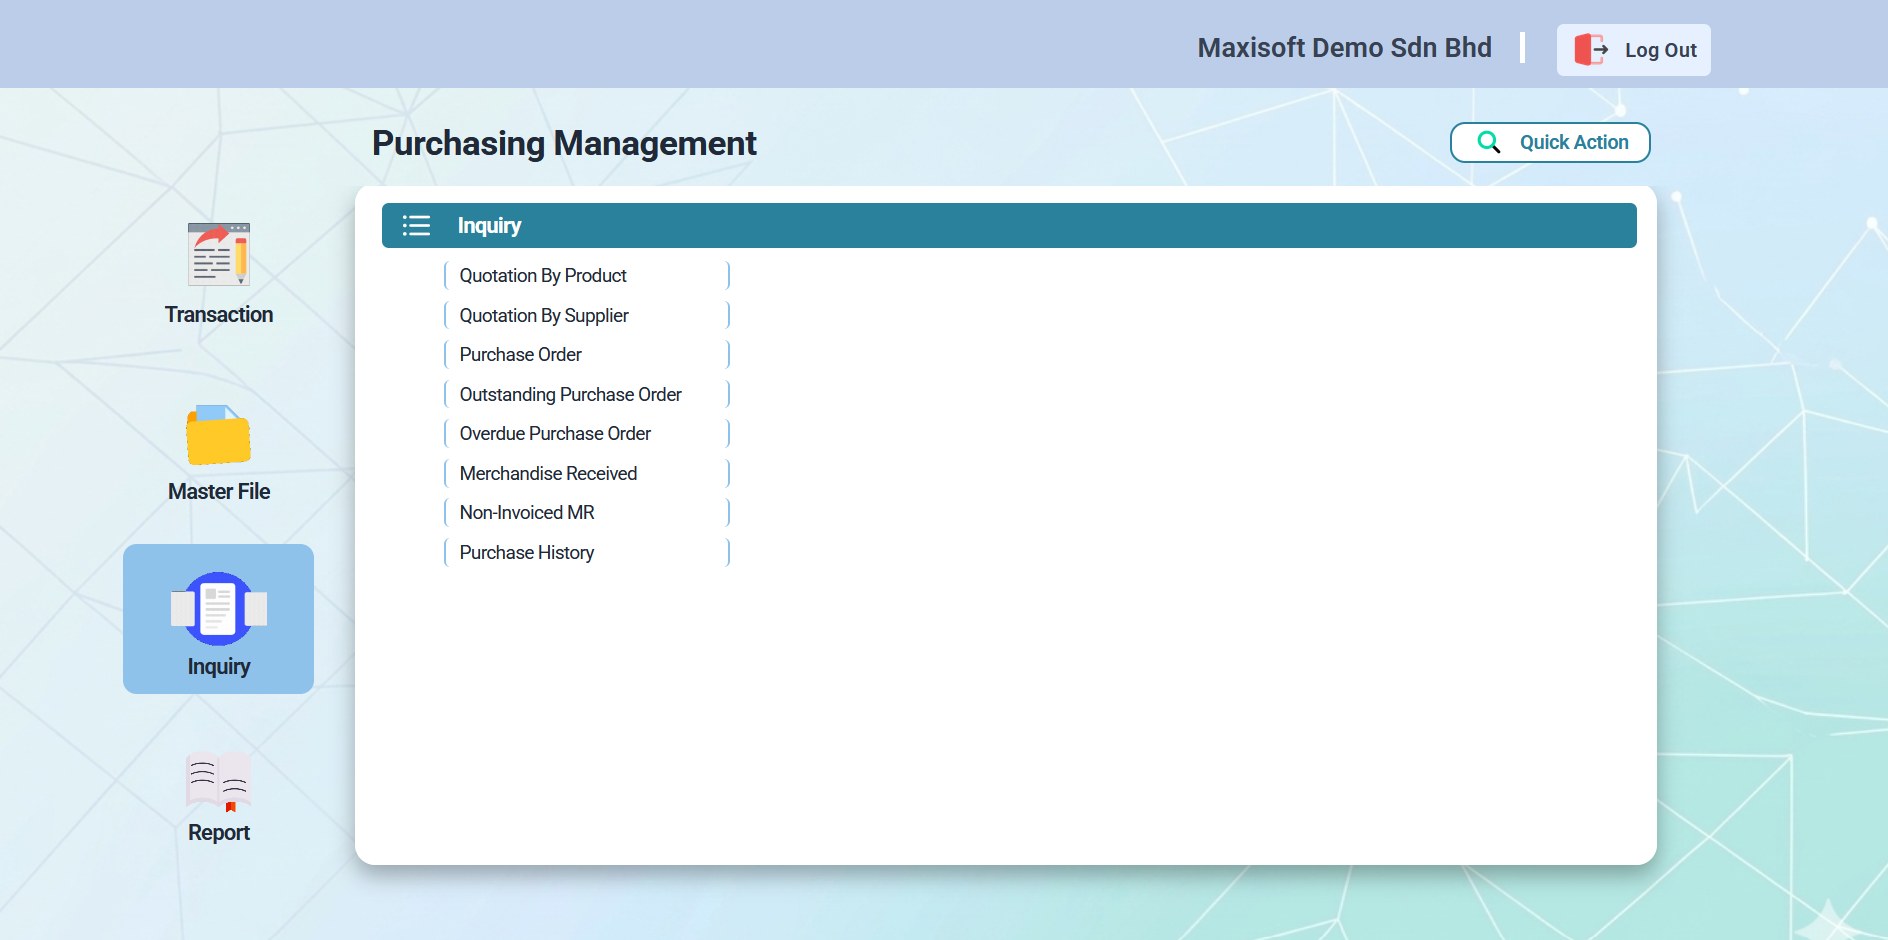This screenshot has height=940, width=1888.
Task: Click the Inquiry list icon in header
Action: pos(416,225)
